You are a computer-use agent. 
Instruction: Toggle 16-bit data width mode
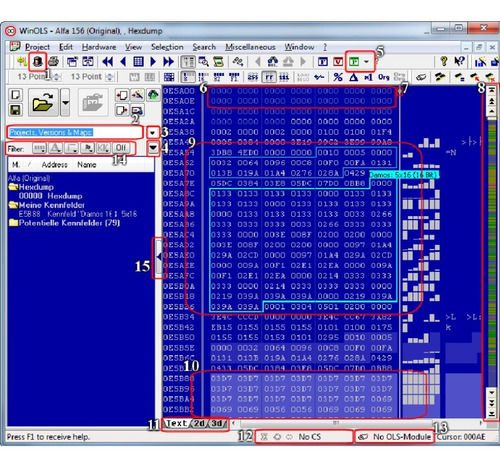coord(203,77)
